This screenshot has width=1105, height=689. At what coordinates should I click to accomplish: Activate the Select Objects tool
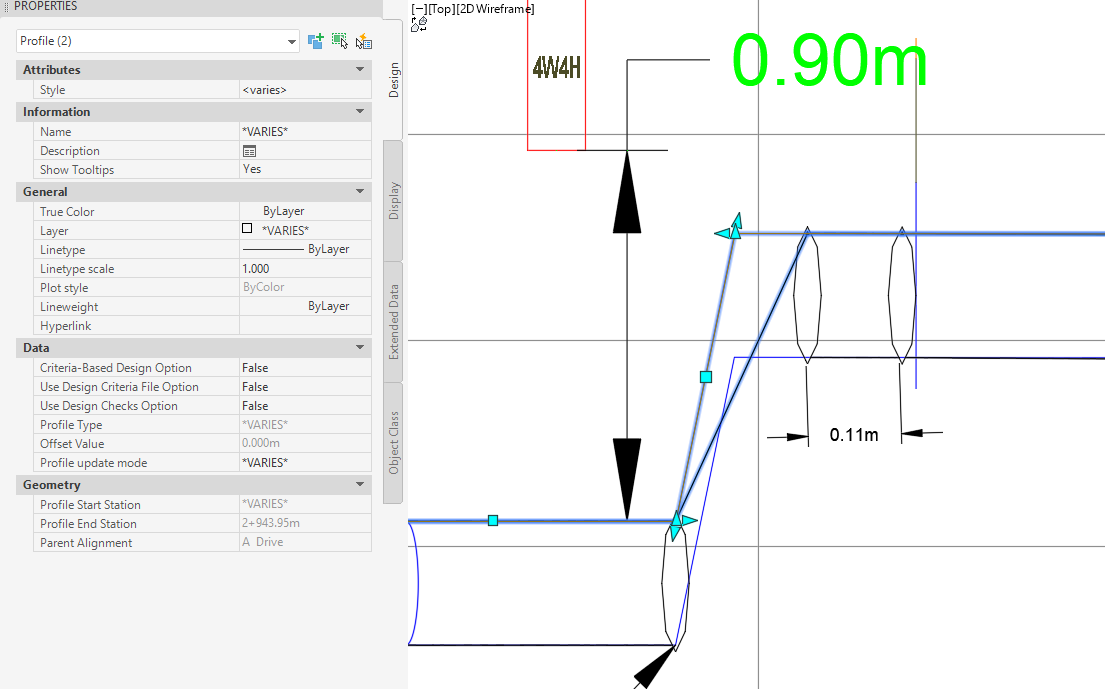pos(340,41)
